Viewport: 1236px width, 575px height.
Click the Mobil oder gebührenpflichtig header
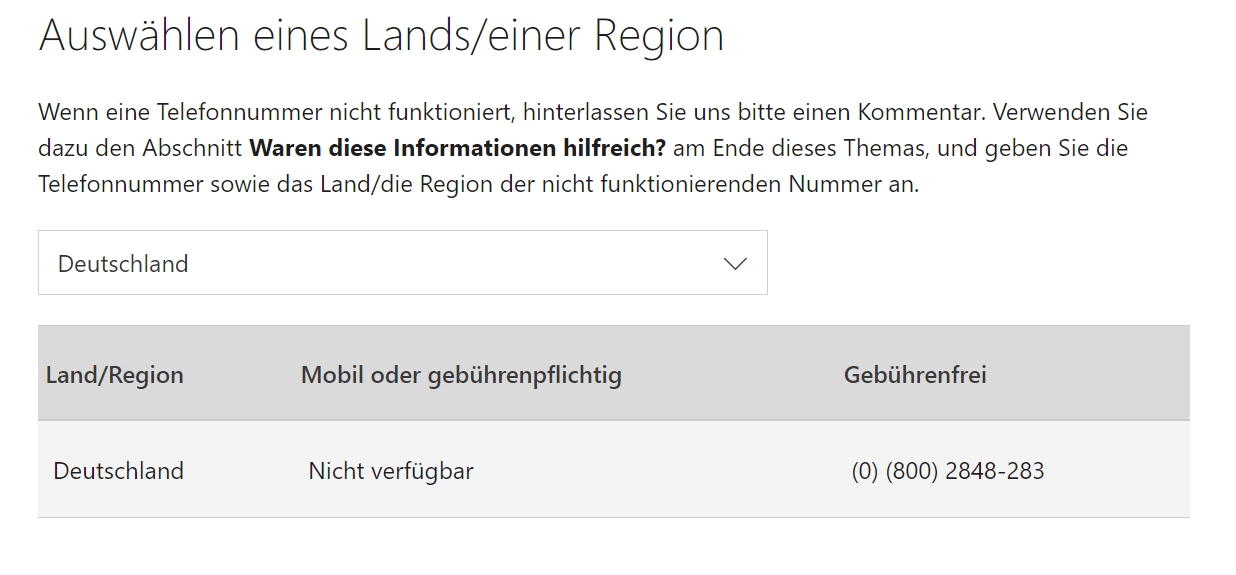point(461,375)
